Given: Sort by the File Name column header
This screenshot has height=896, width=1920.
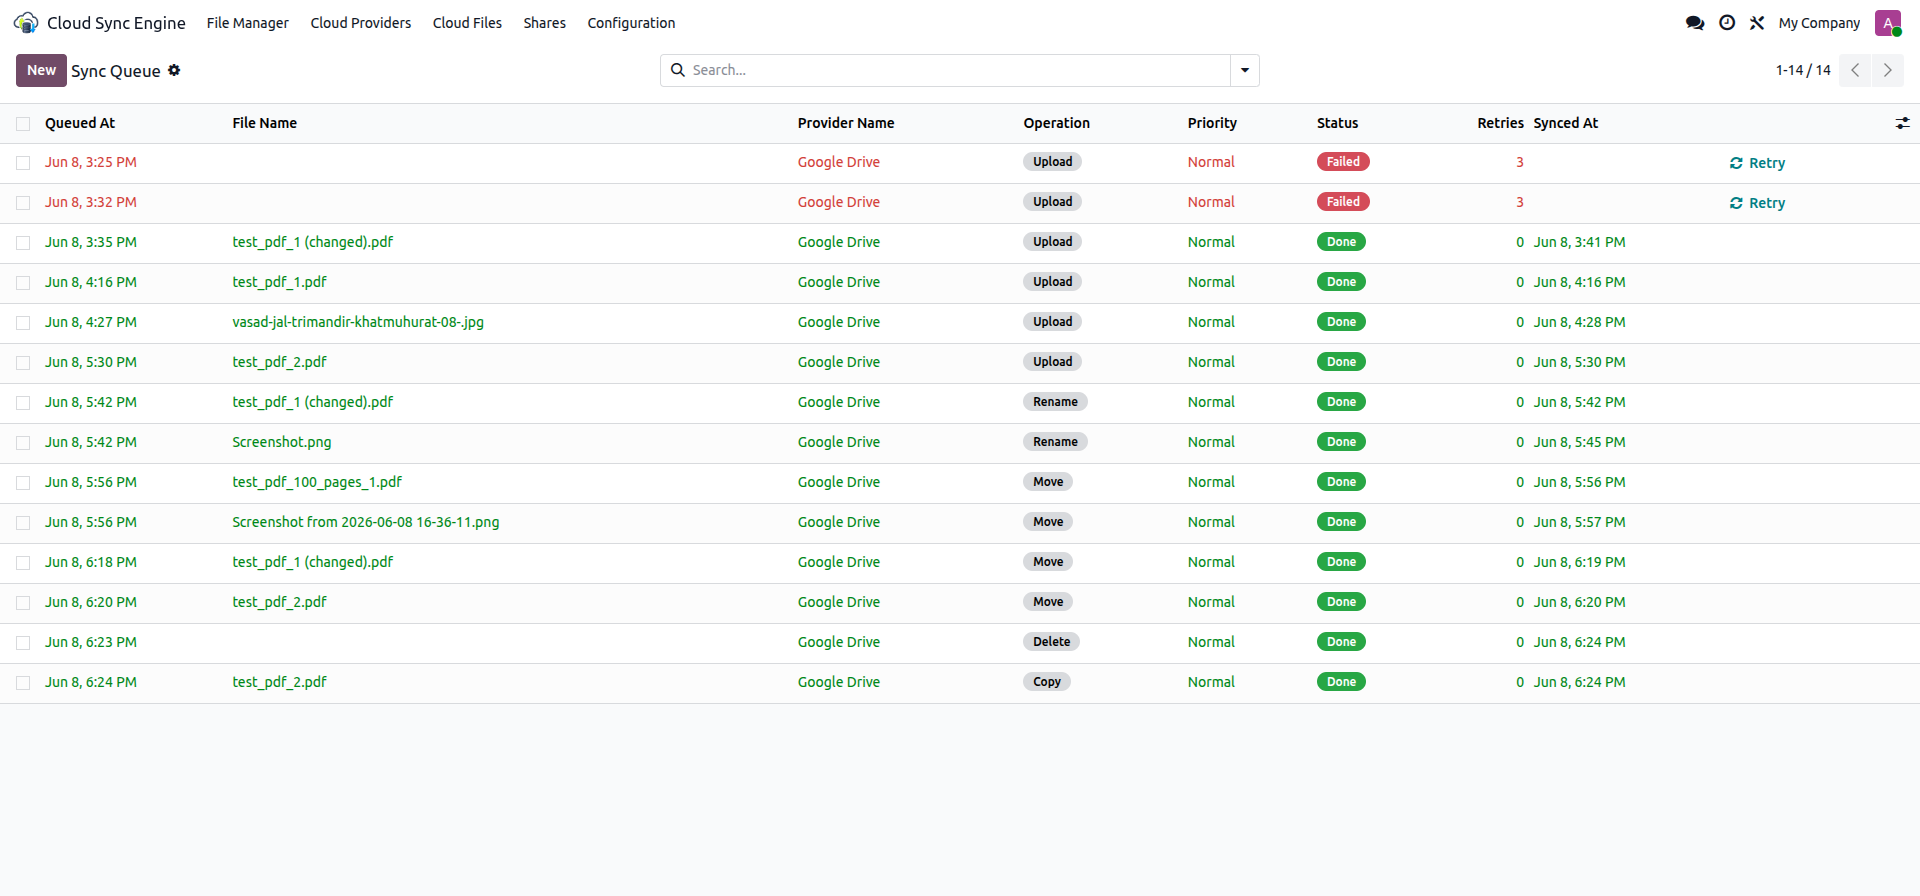Looking at the screenshot, I should (265, 123).
